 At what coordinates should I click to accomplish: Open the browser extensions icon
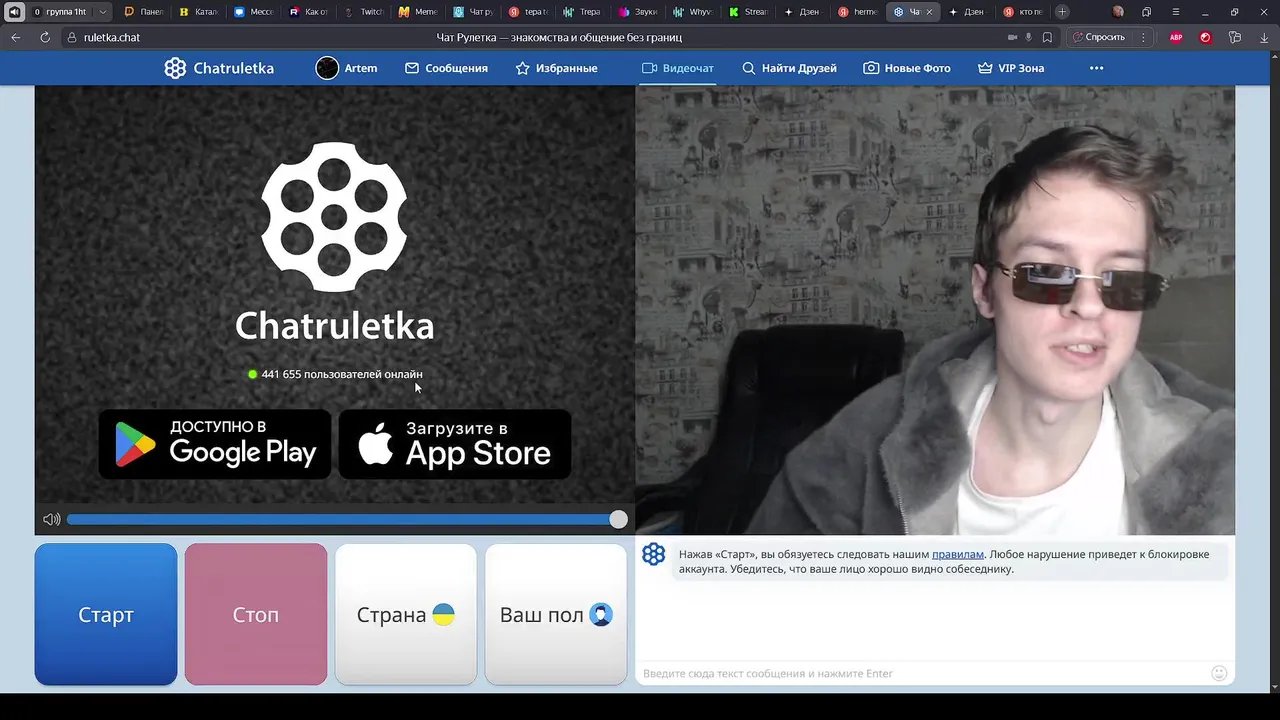(1235, 37)
